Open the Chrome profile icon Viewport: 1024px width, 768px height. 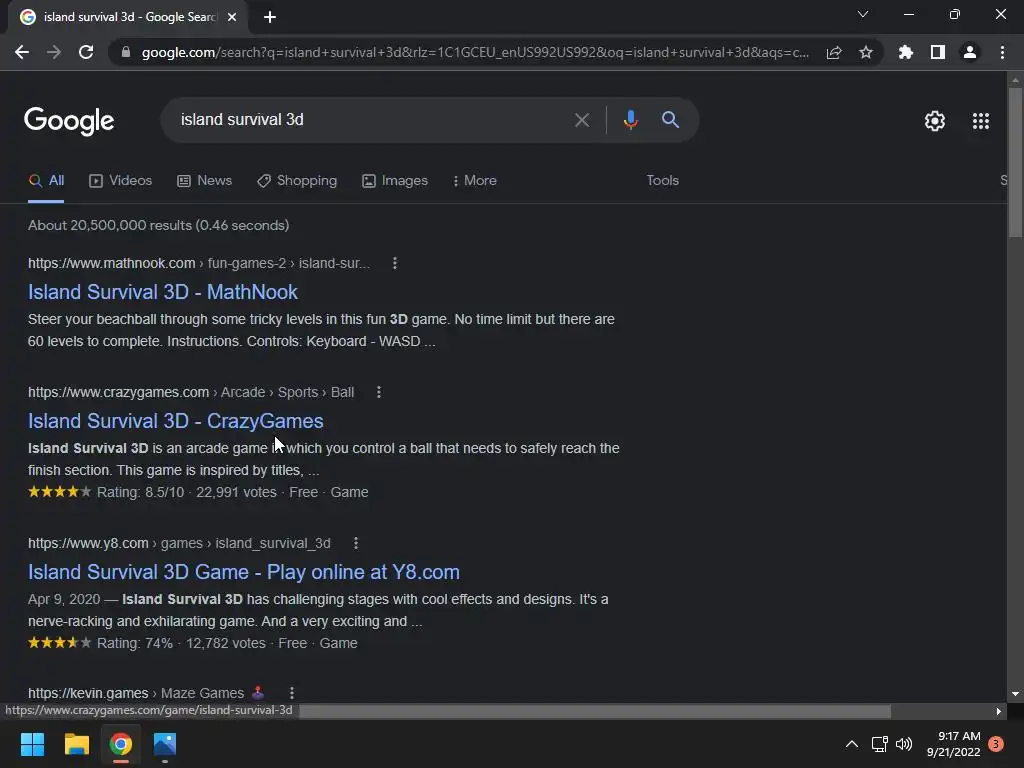(970, 52)
